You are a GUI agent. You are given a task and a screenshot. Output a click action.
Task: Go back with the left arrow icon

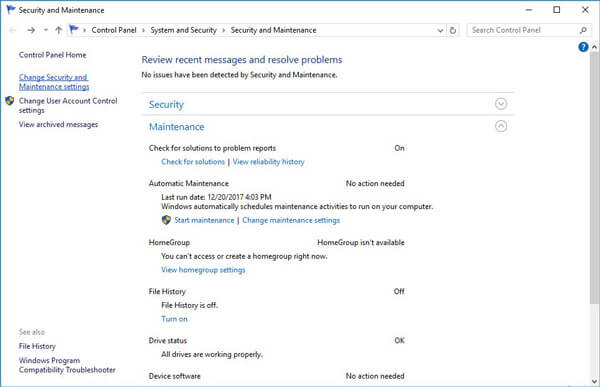(x=13, y=30)
